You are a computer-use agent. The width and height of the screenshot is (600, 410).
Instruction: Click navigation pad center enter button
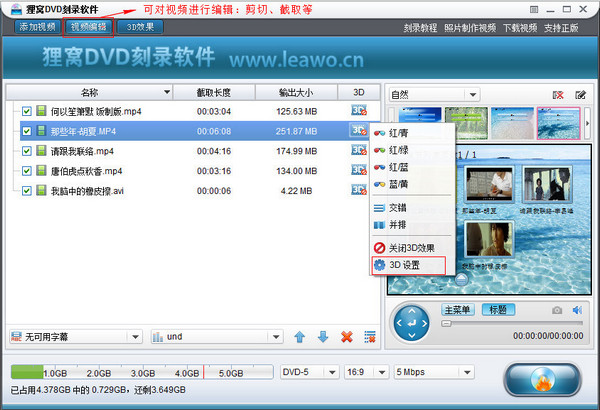(x=412, y=323)
